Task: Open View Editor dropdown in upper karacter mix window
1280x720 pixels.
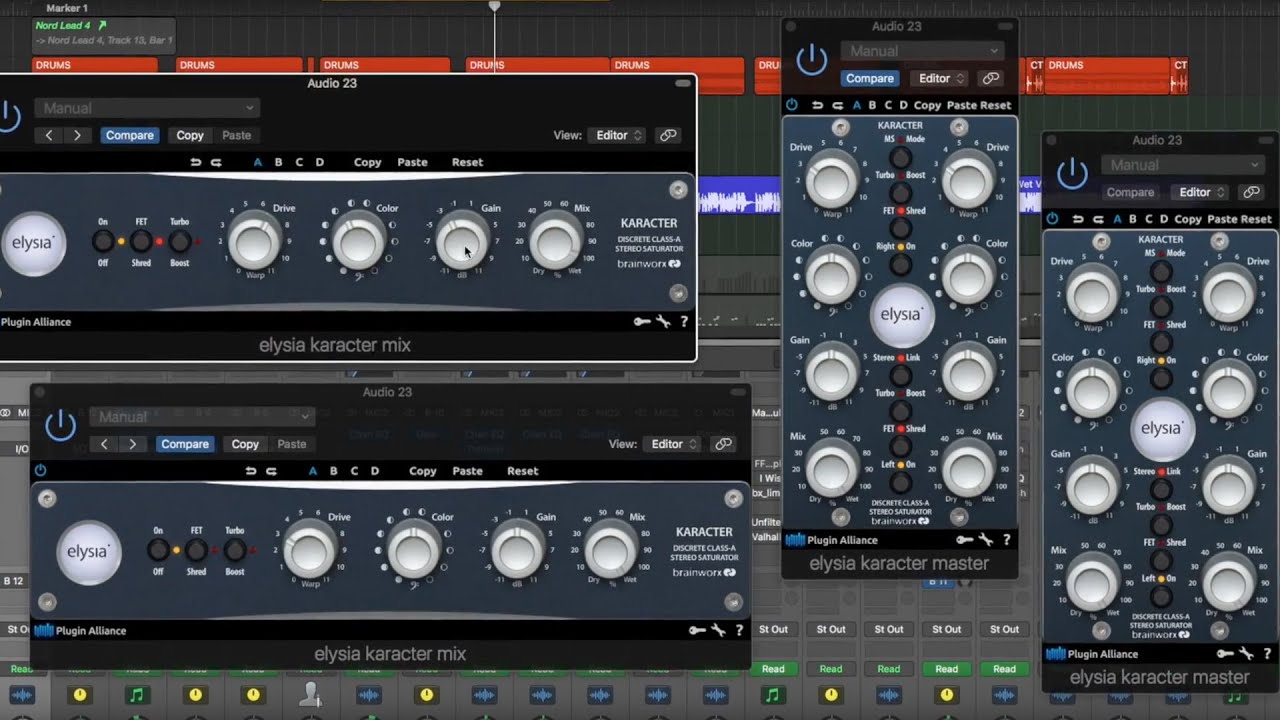Action: 620,135
